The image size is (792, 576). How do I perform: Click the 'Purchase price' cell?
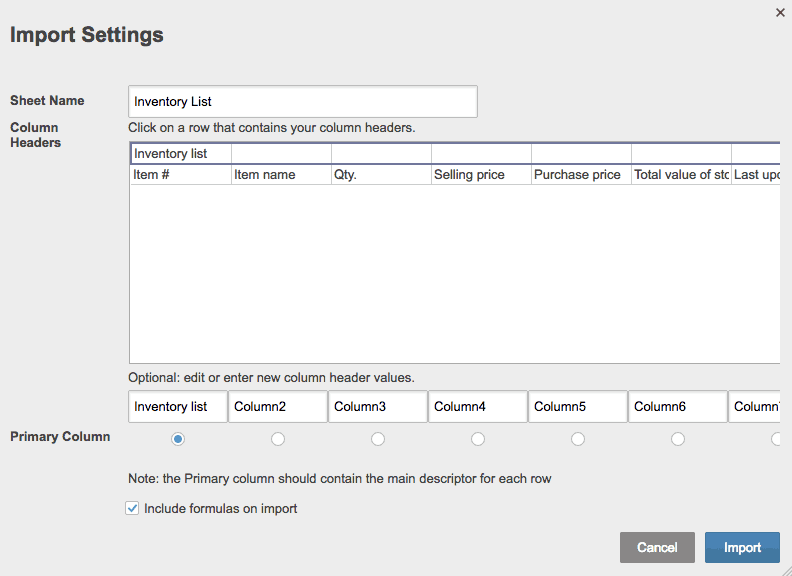(580, 175)
